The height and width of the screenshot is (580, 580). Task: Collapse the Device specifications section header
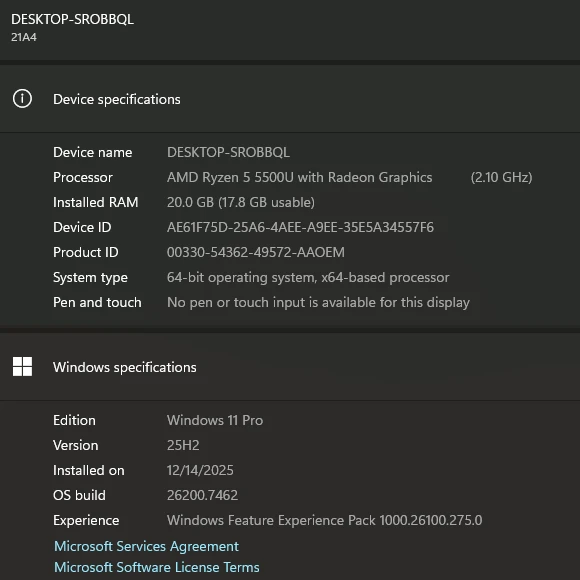[290, 99]
